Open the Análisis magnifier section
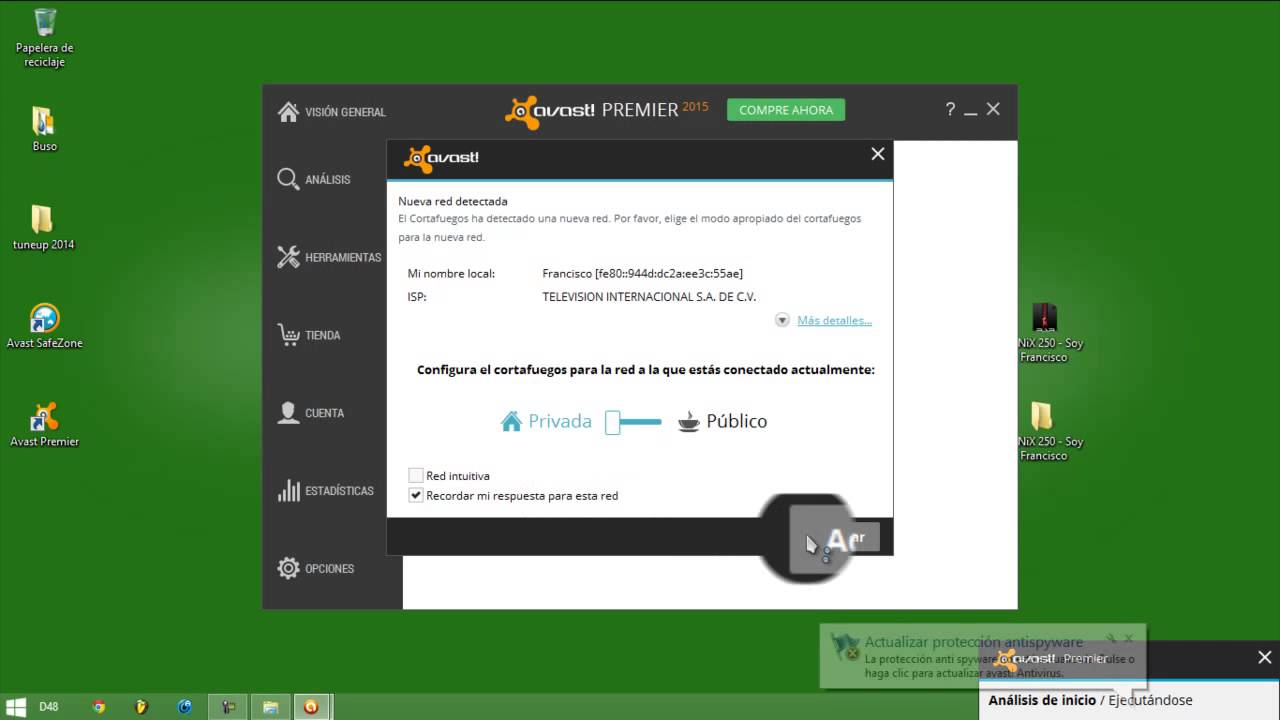This screenshot has width=1280, height=720. pyautogui.click(x=314, y=180)
